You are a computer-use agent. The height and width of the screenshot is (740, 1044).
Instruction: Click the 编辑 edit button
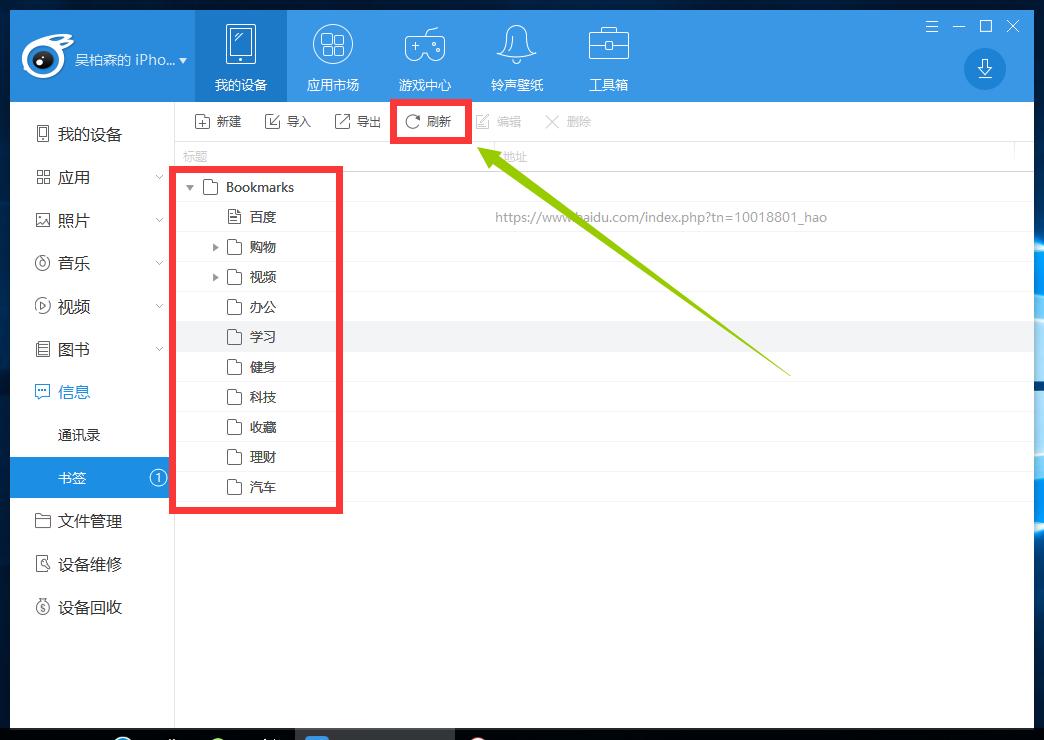tap(498, 121)
